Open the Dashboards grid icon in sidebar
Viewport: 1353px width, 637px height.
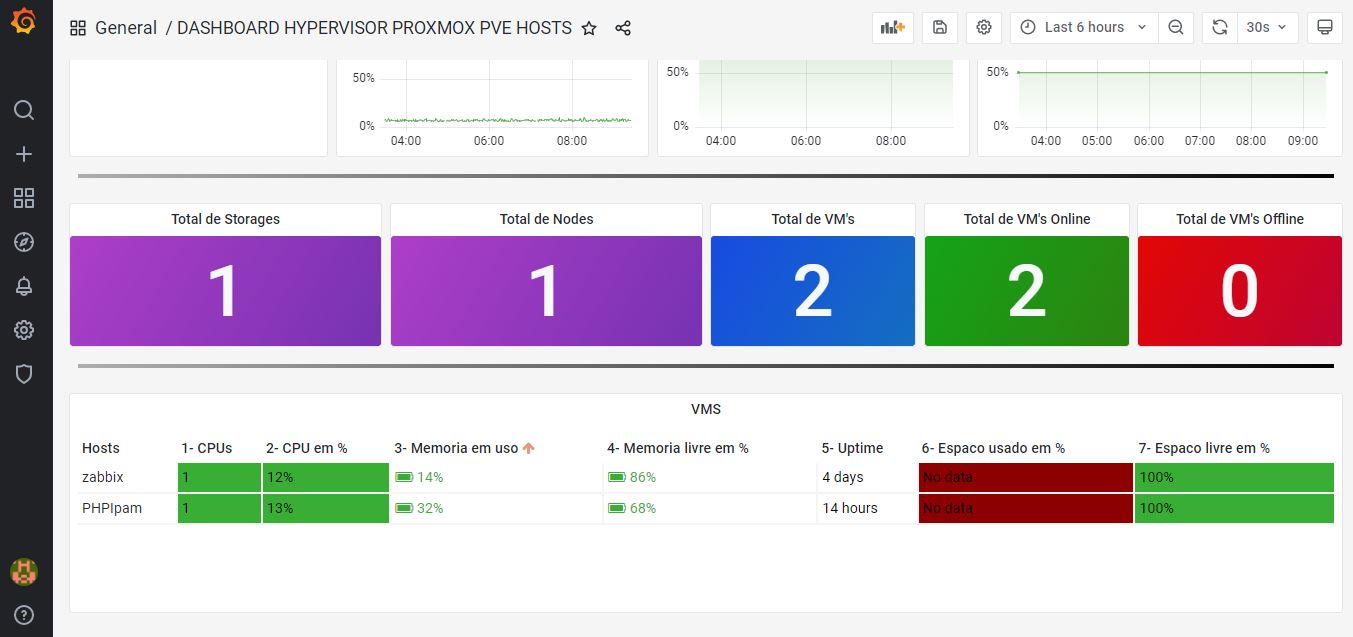(24, 198)
